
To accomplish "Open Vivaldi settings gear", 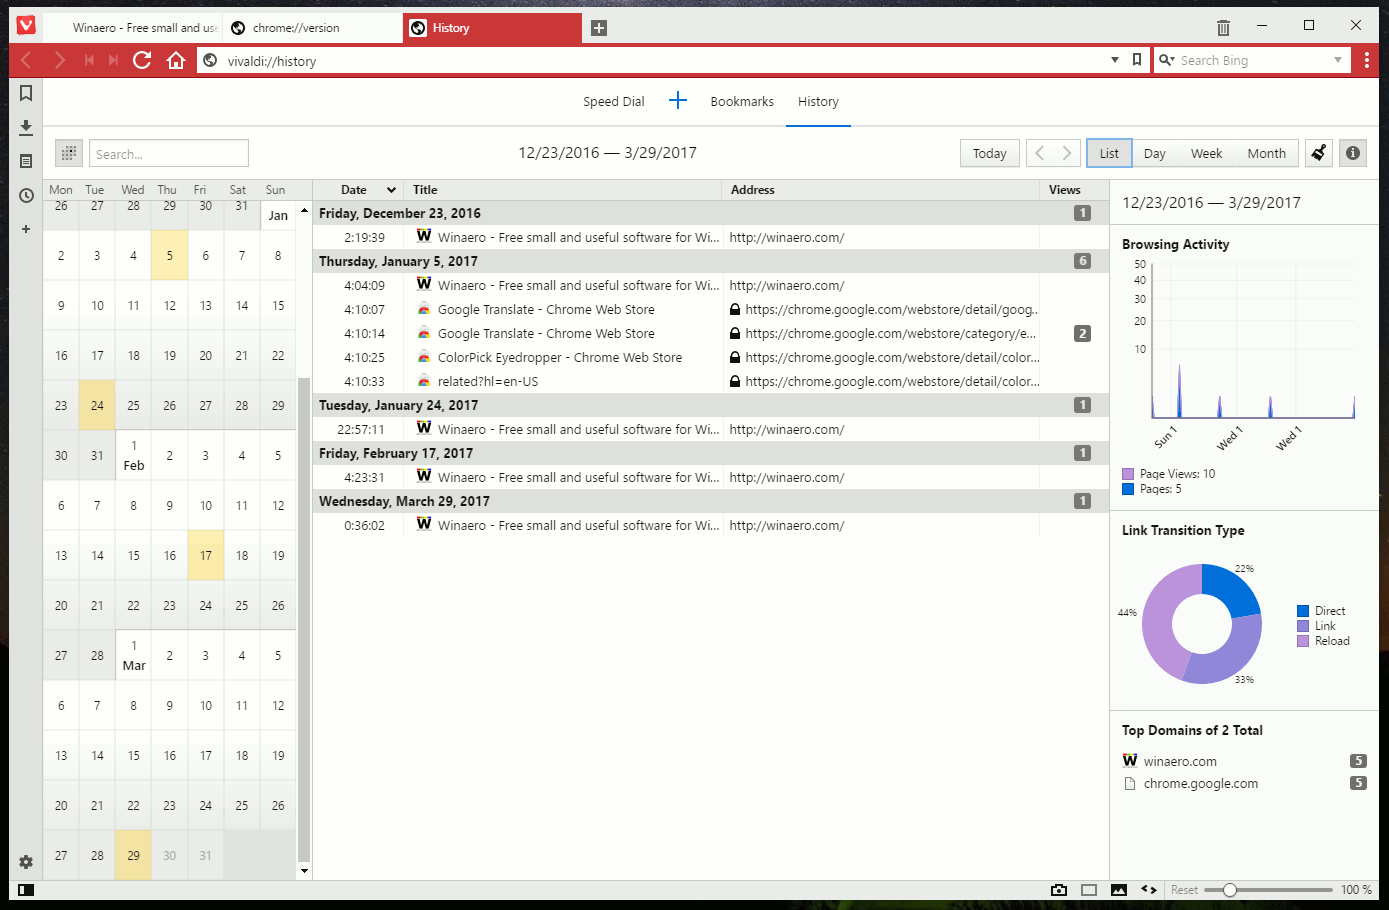I will tap(26, 862).
